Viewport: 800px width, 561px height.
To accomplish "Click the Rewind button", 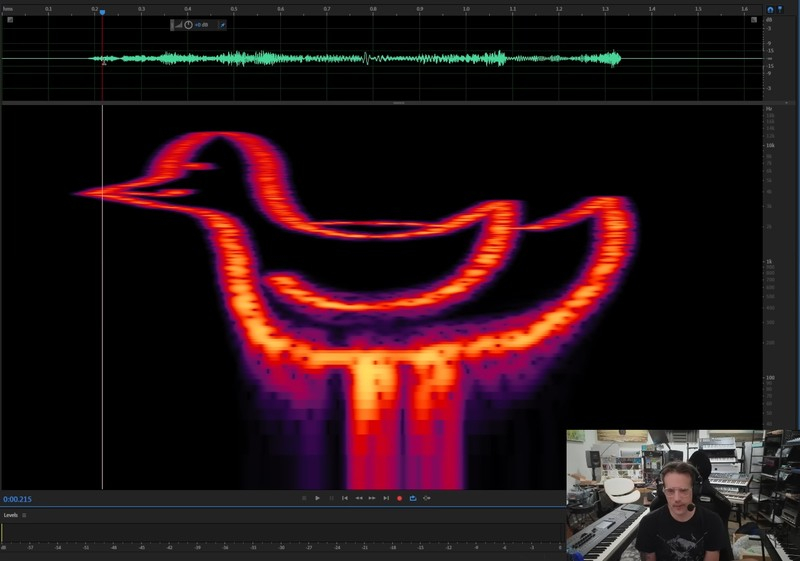I will (359, 498).
